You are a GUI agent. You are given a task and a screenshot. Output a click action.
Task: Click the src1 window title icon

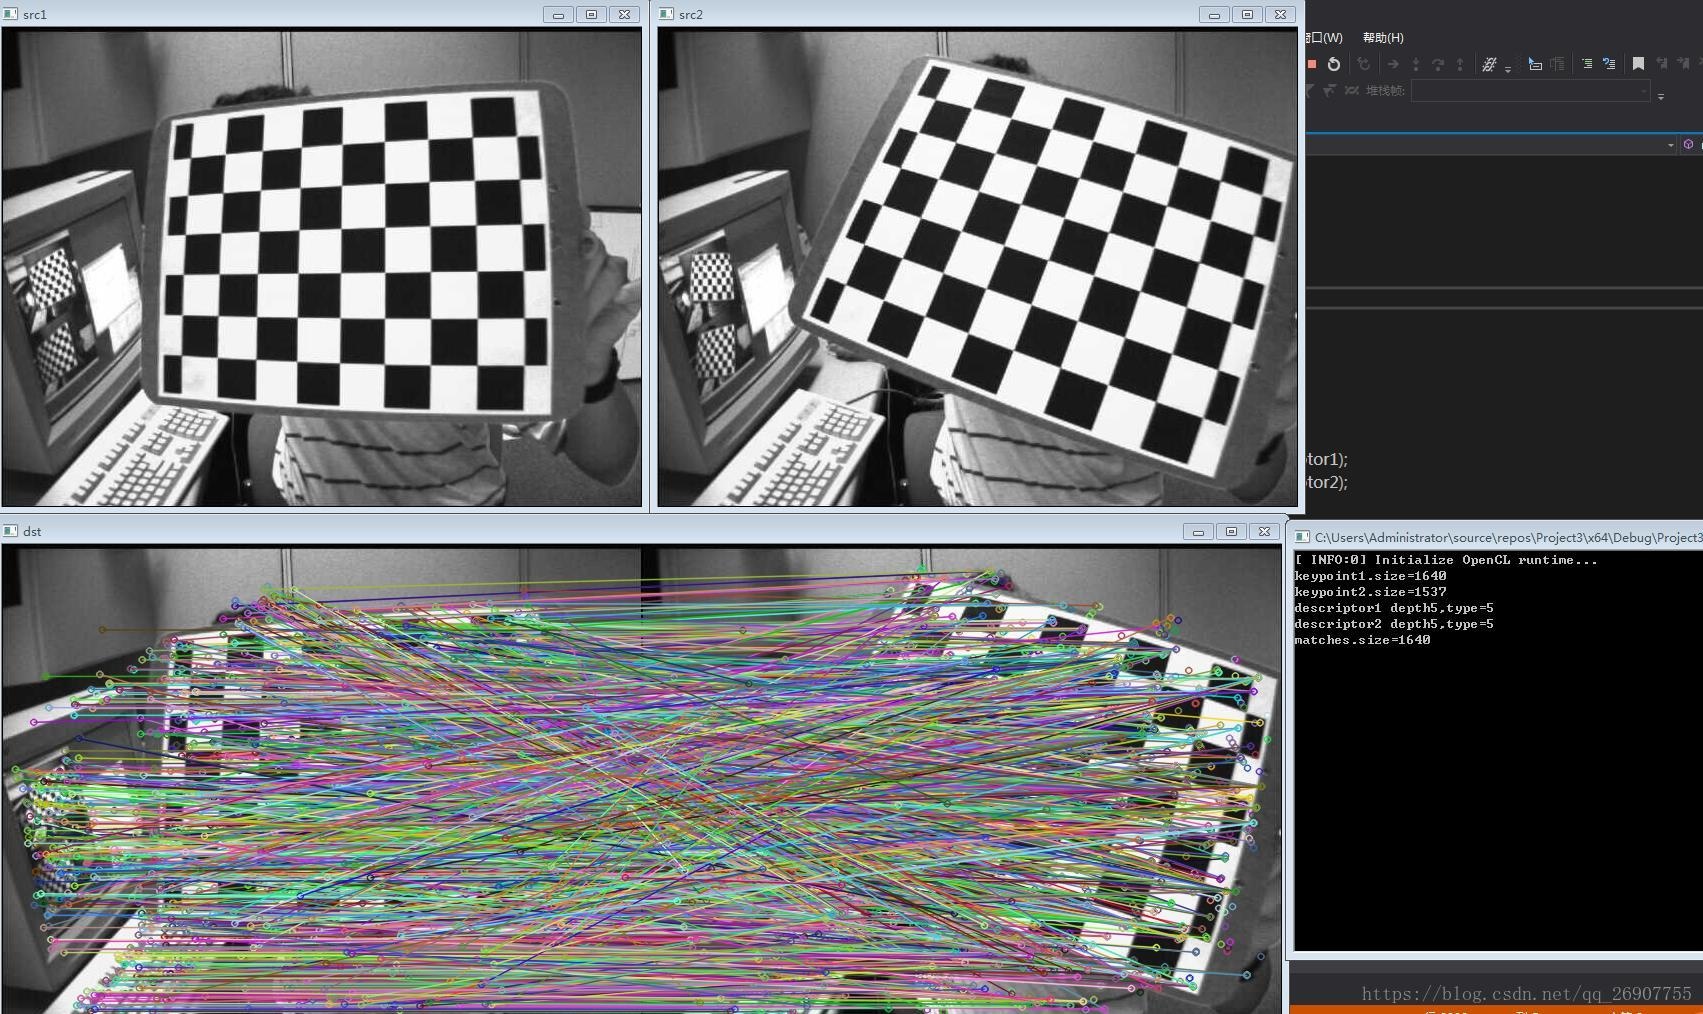pos(11,14)
